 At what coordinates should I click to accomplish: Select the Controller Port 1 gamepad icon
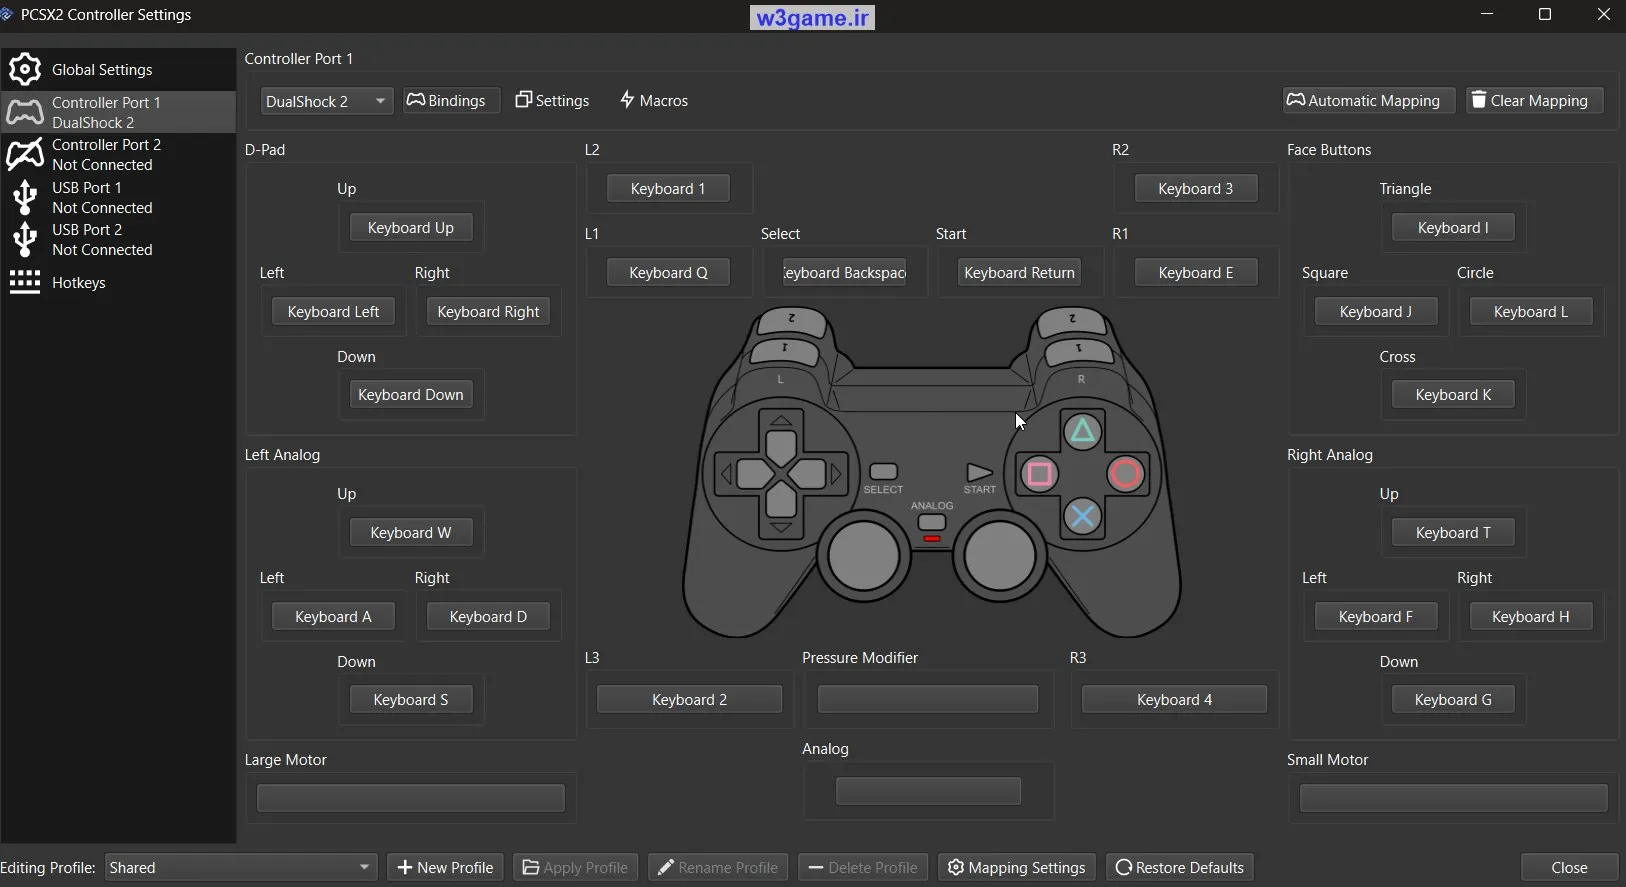tap(25, 112)
